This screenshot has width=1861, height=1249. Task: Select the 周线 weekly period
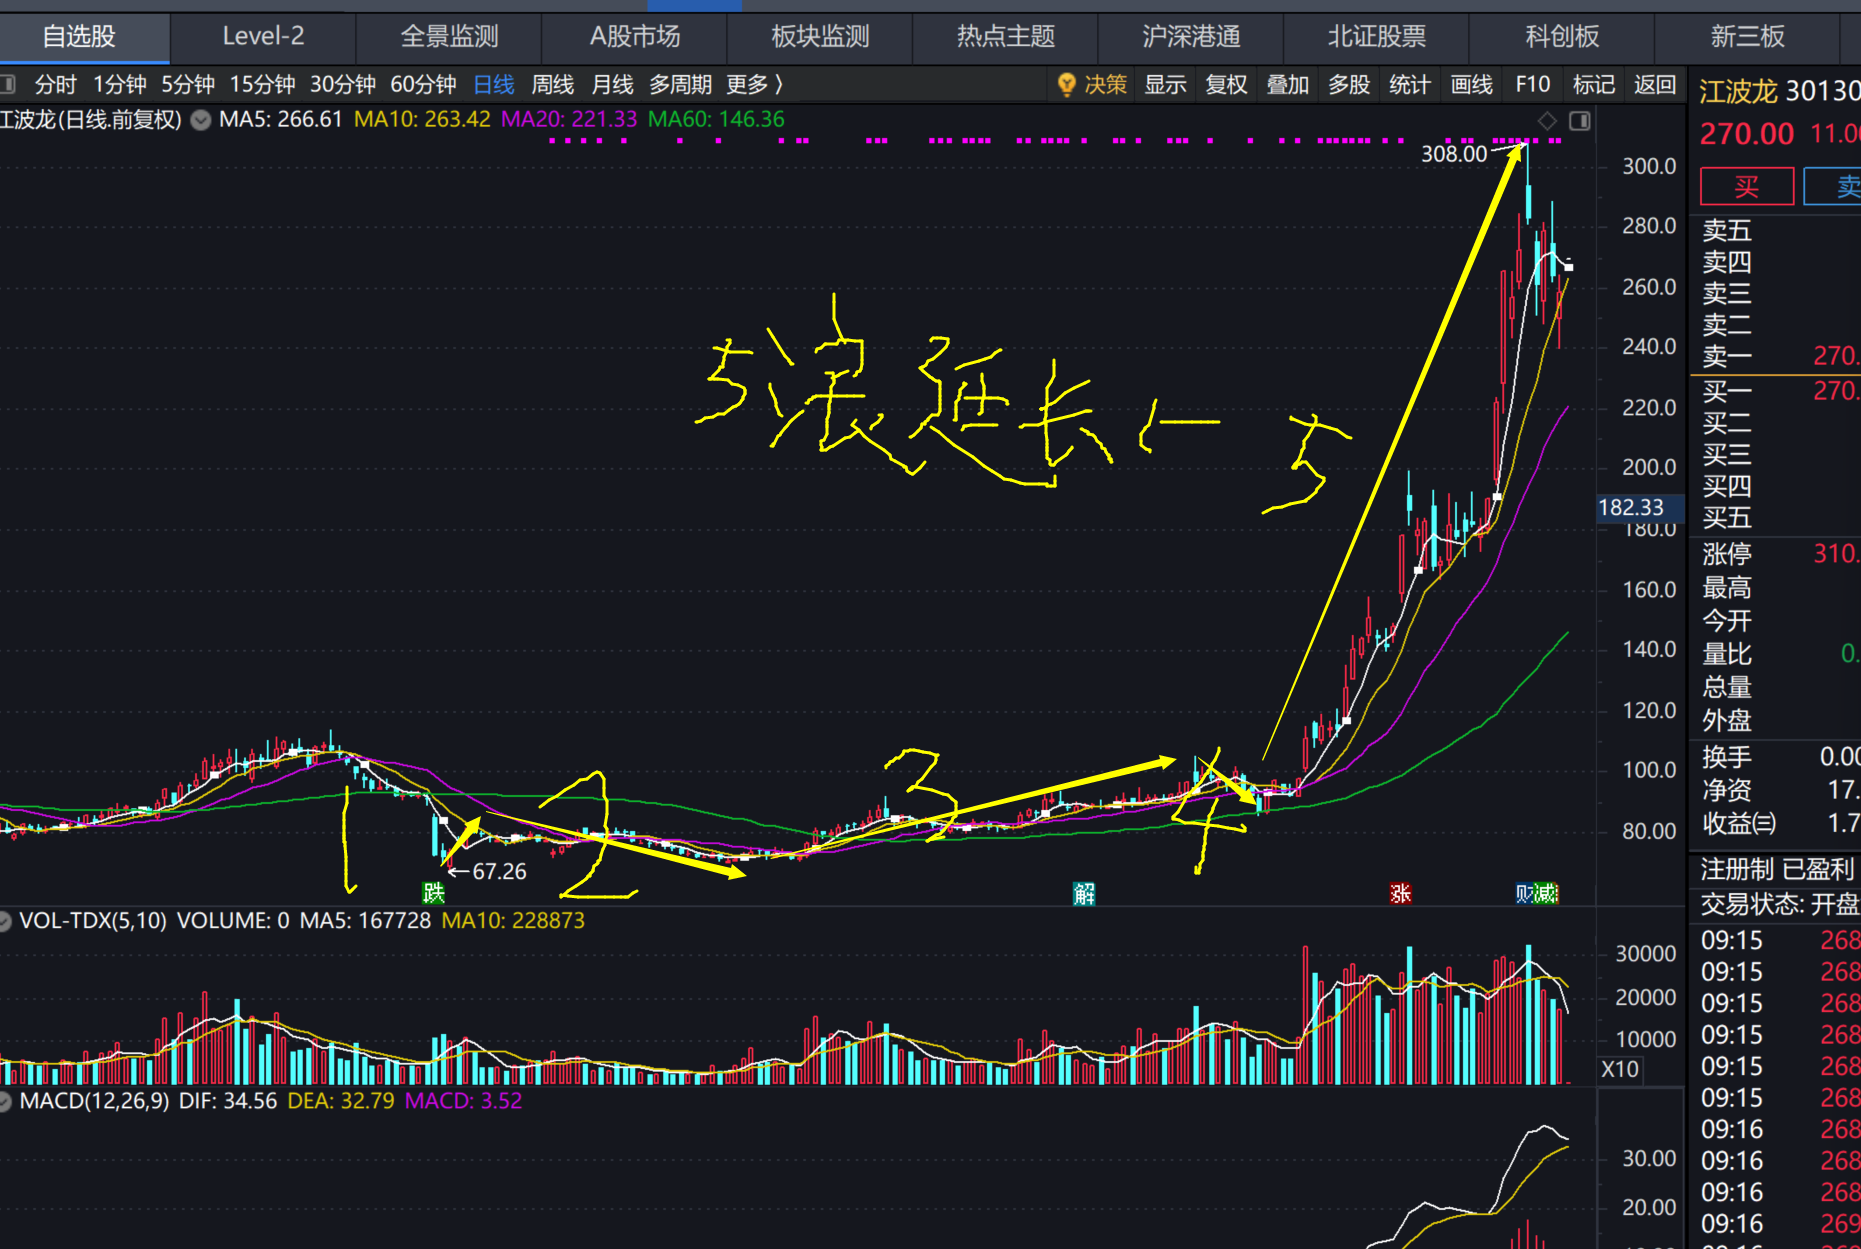tap(553, 85)
